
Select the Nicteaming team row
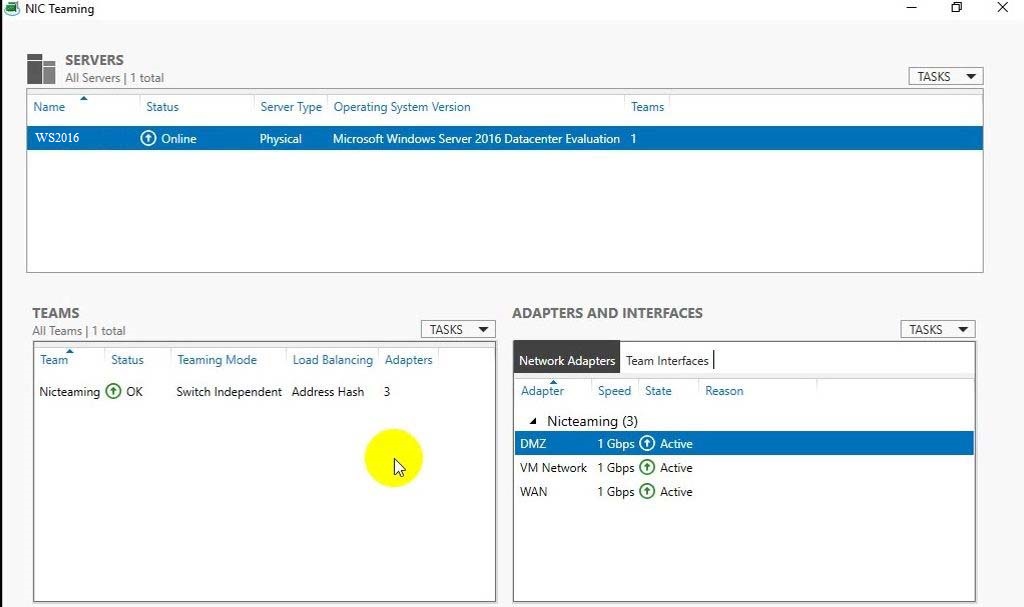pyautogui.click(x=264, y=391)
